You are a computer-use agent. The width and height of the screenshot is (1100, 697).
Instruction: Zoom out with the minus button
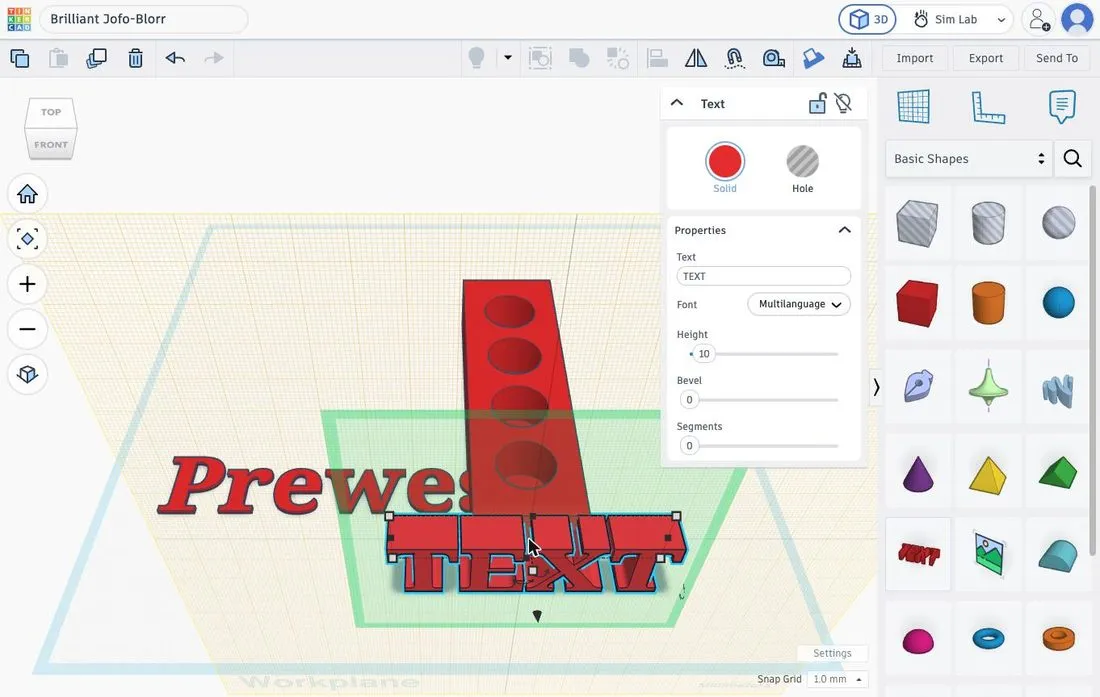tap(27, 329)
